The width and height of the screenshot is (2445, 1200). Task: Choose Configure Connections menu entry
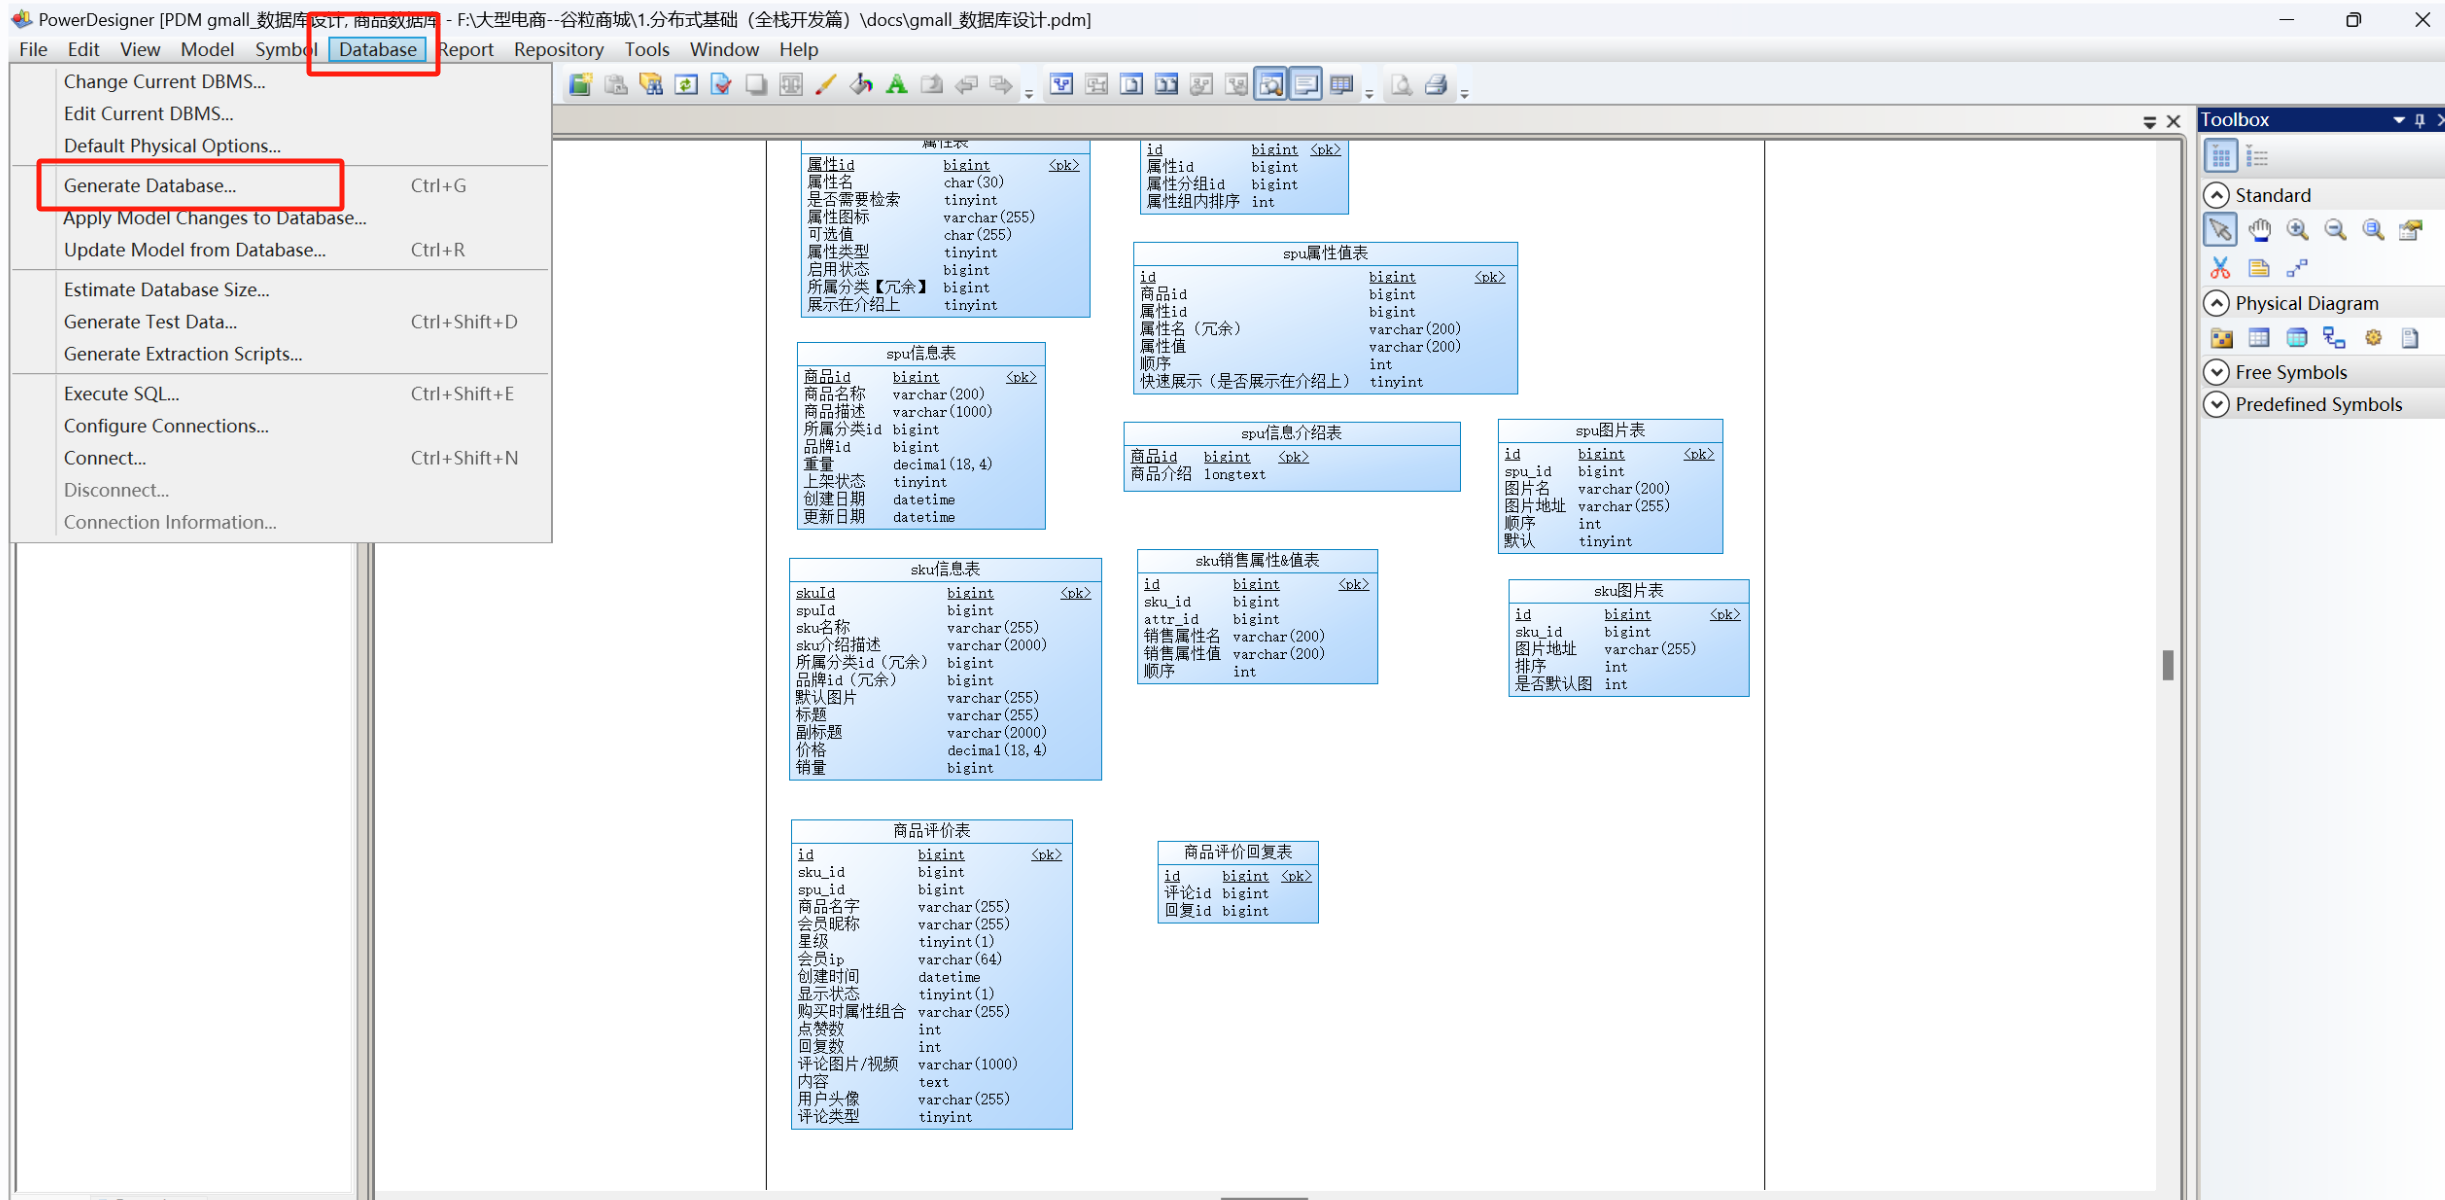click(x=281, y=426)
